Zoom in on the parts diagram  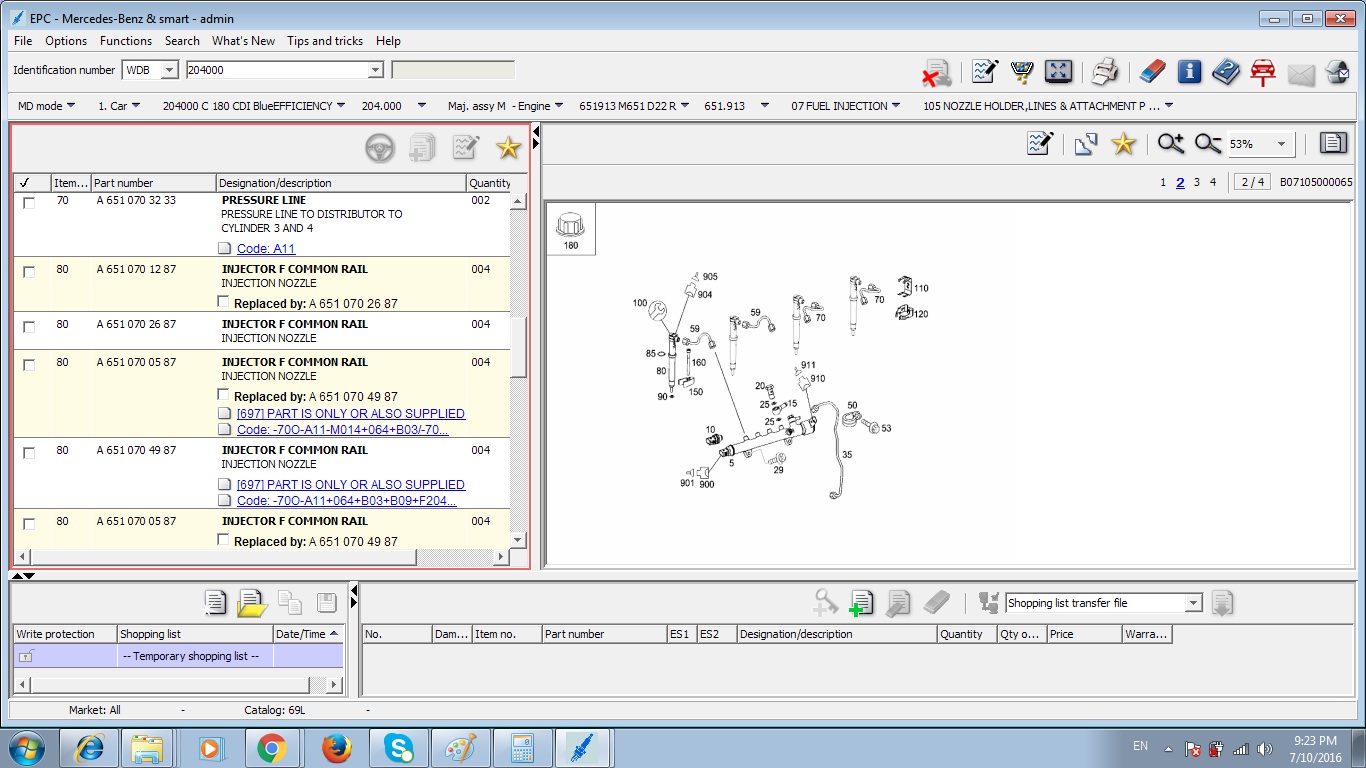click(1170, 144)
